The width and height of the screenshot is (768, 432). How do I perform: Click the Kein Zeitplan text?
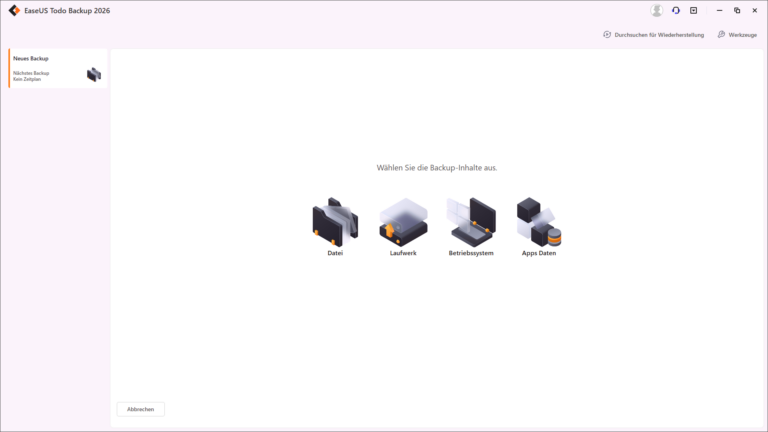tap(27, 79)
